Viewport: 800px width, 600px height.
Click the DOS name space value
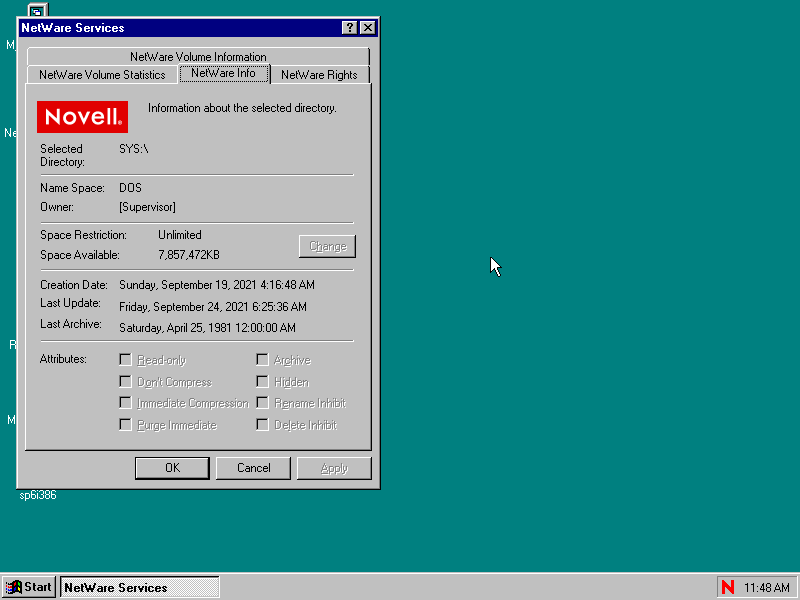131,188
